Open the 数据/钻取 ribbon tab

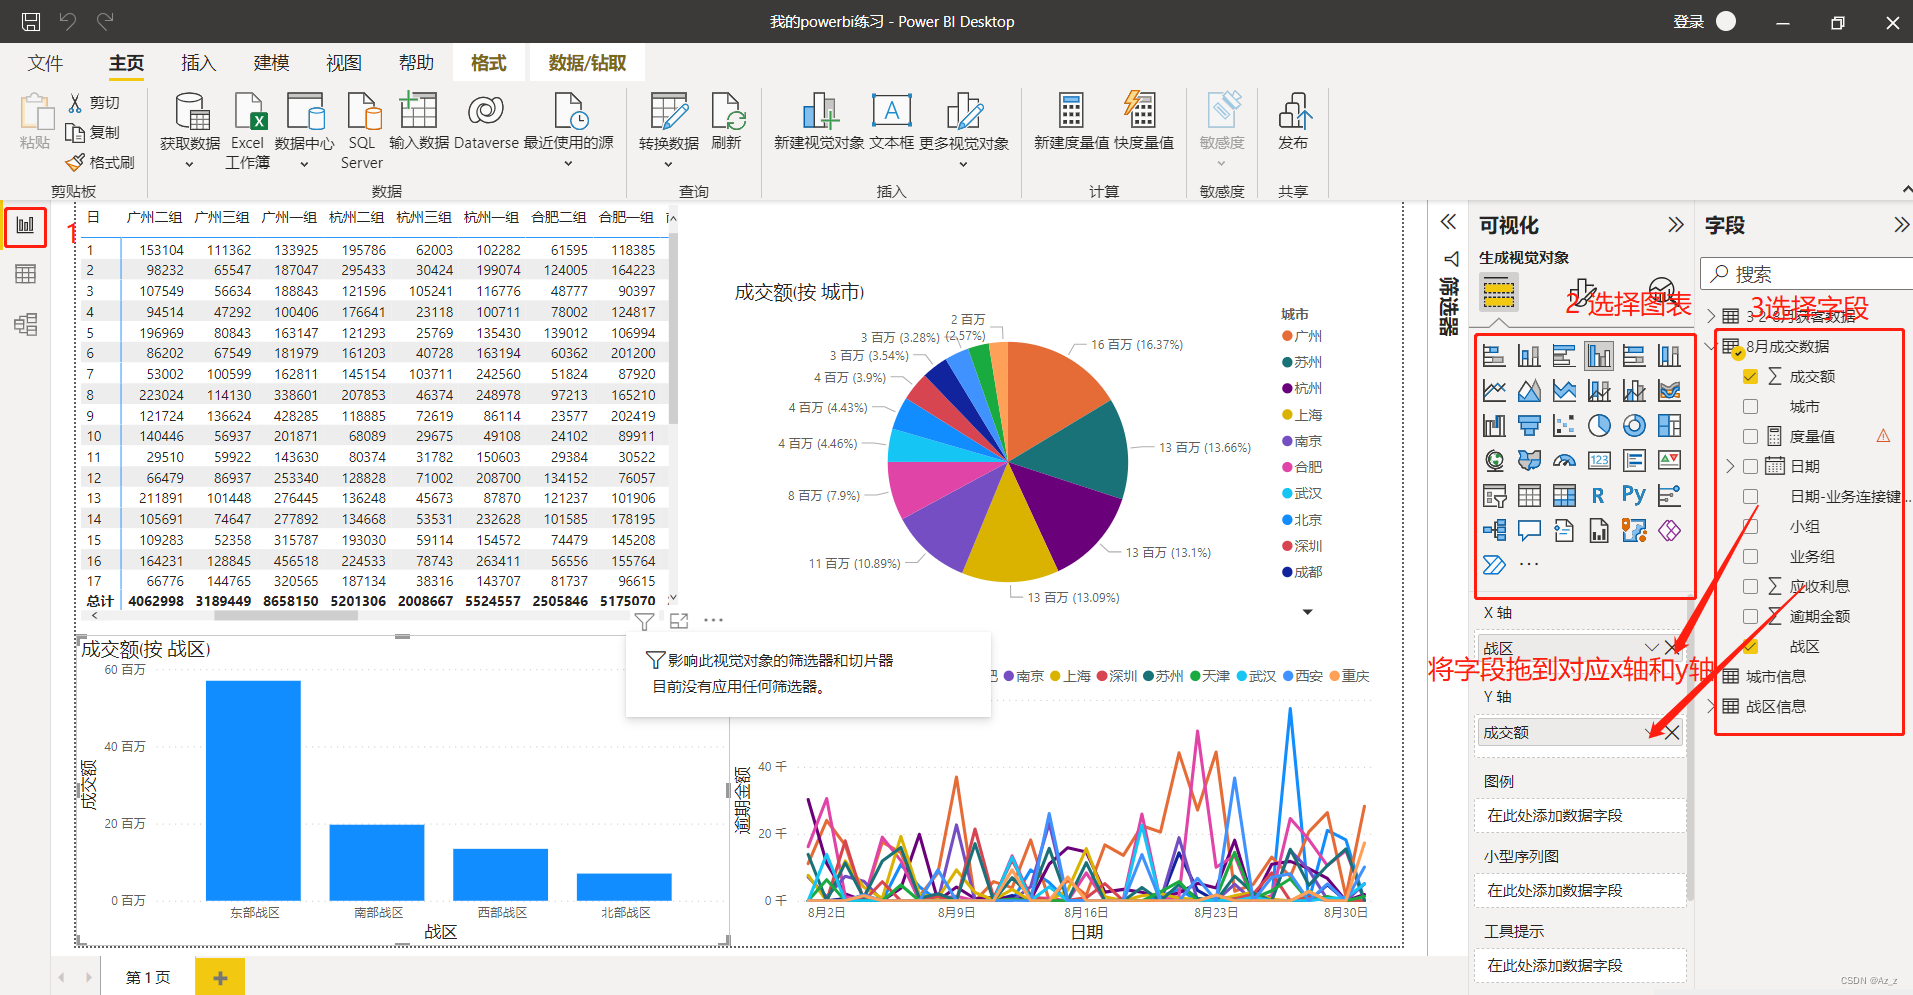587,62
